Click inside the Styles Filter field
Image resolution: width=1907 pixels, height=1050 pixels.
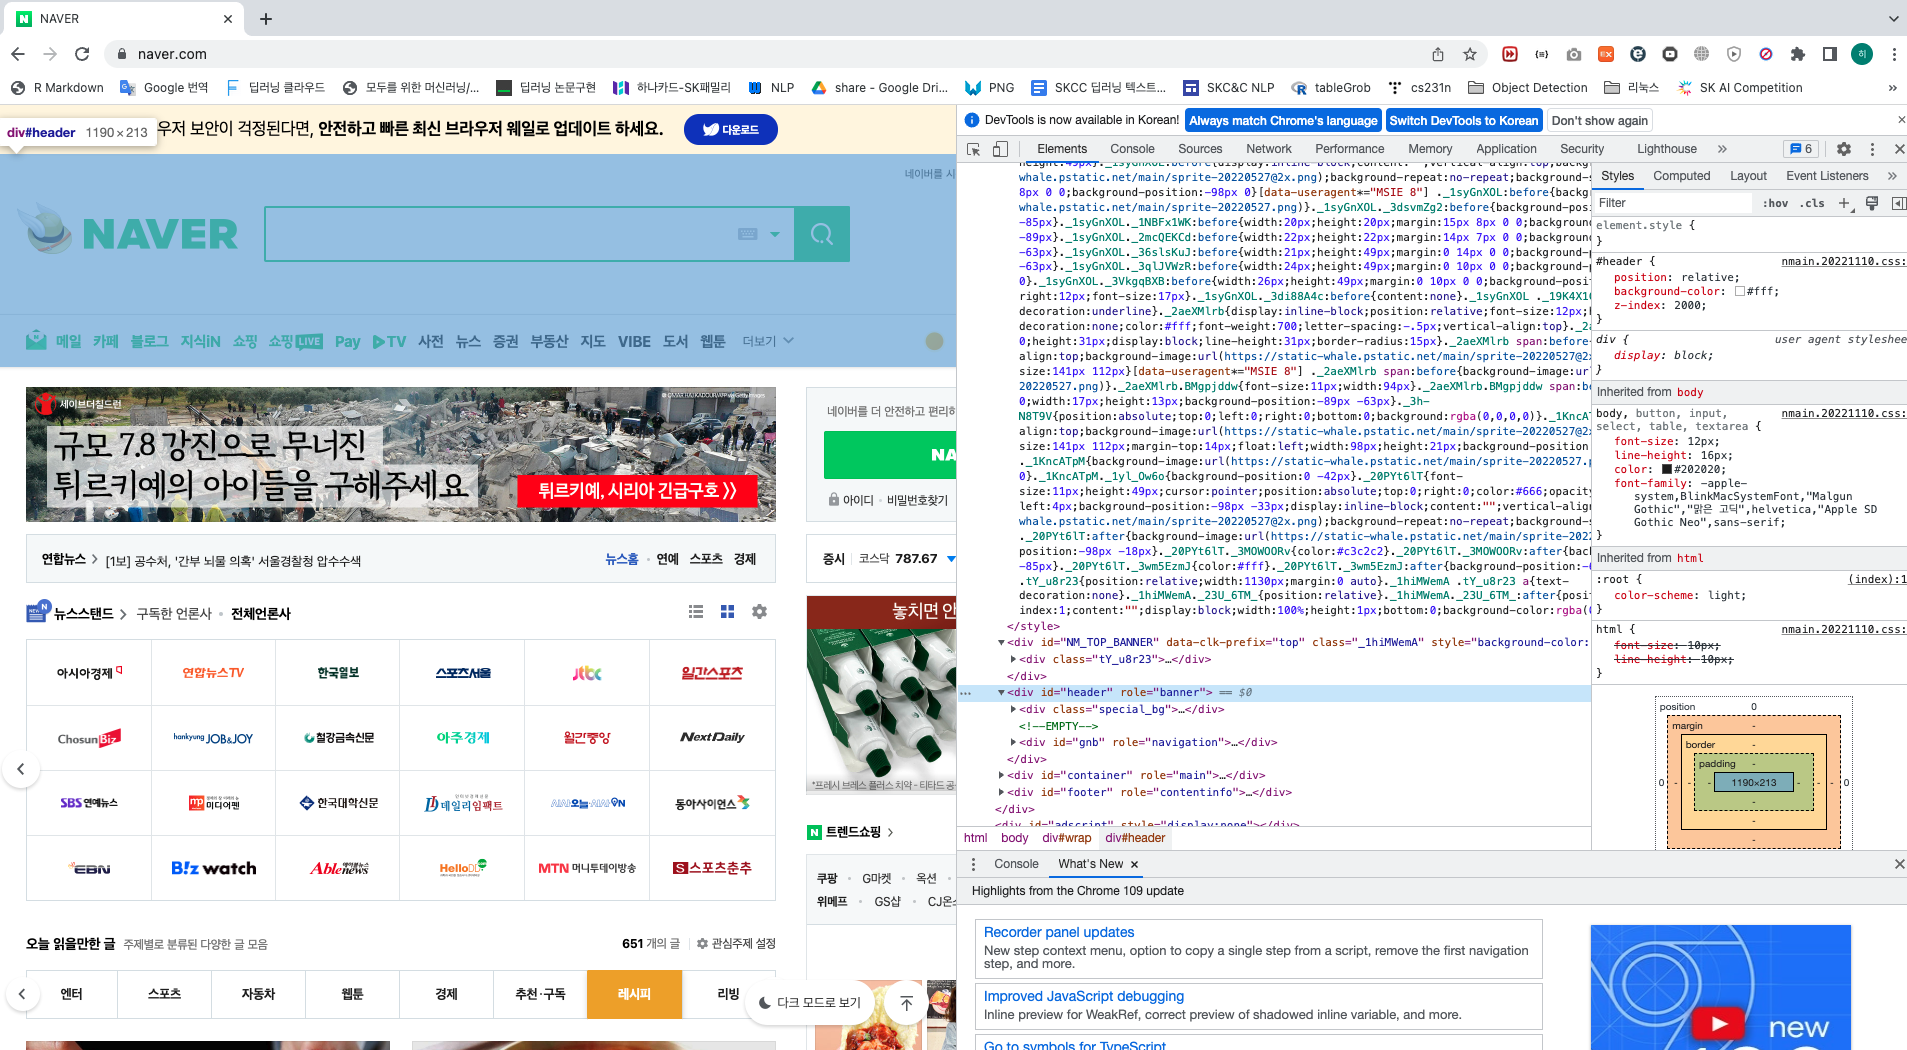[1673, 203]
